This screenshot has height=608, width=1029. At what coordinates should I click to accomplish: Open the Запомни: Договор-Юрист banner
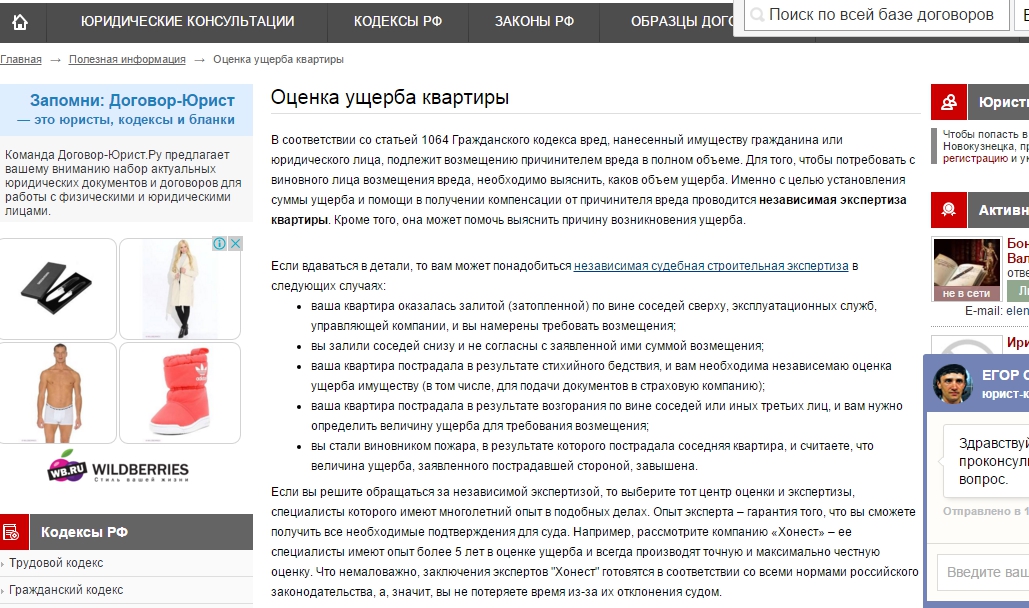pyautogui.click(x=126, y=110)
